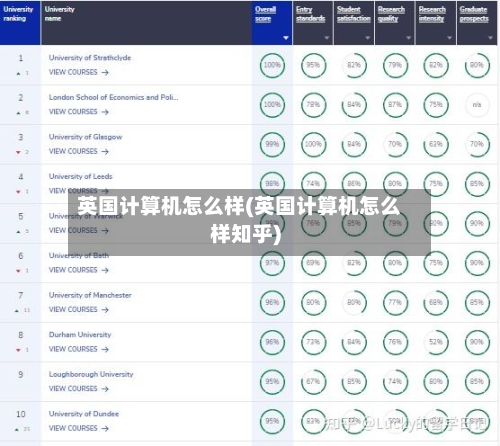The width and height of the screenshot is (500, 446).
Task: Open University of Leeds page
Action: coord(80,176)
